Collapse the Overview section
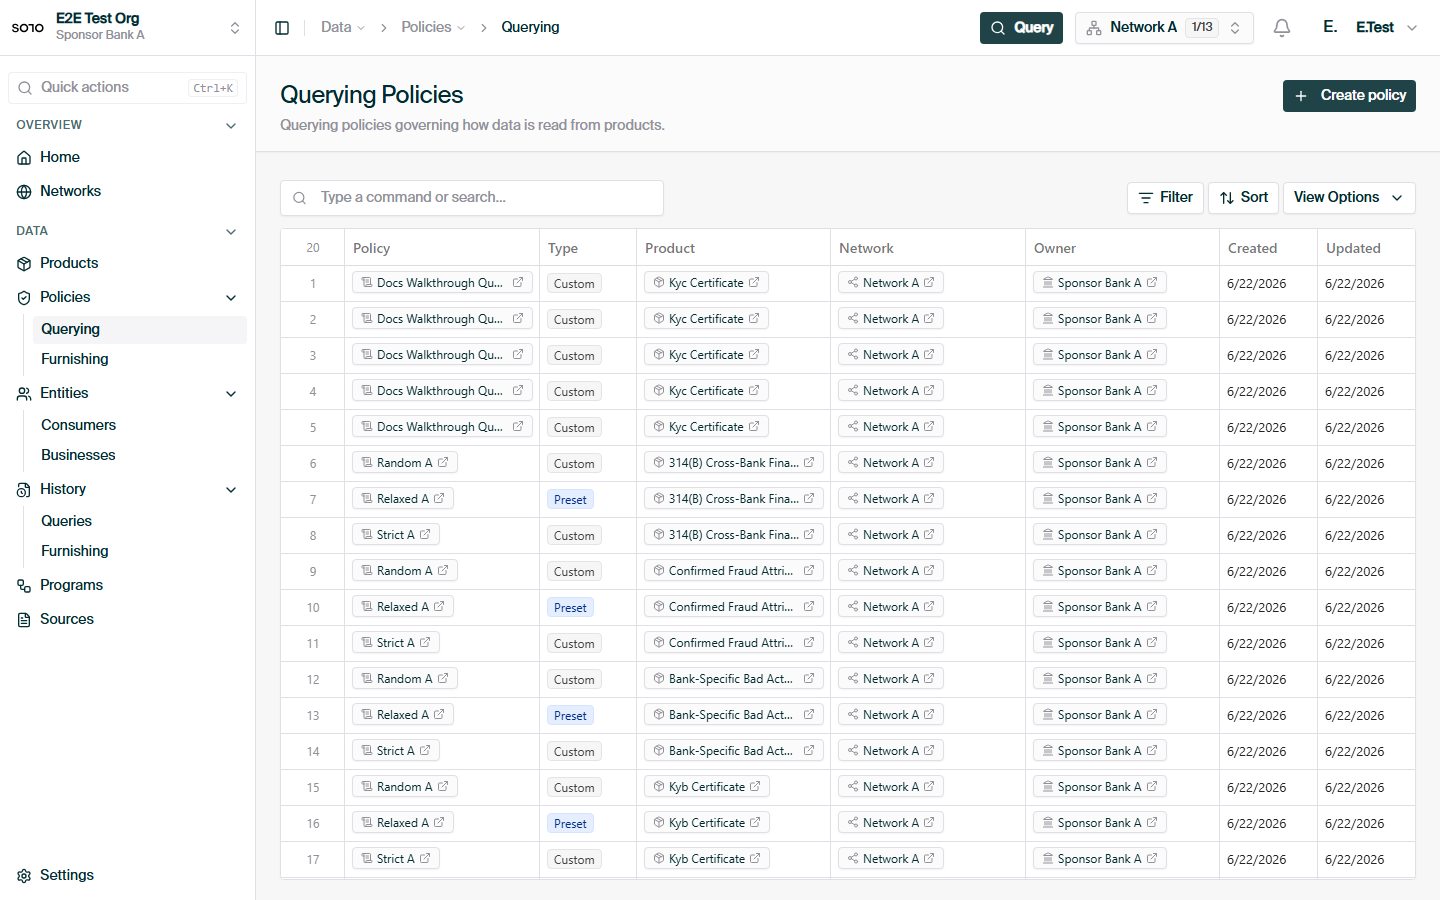 pos(231,126)
